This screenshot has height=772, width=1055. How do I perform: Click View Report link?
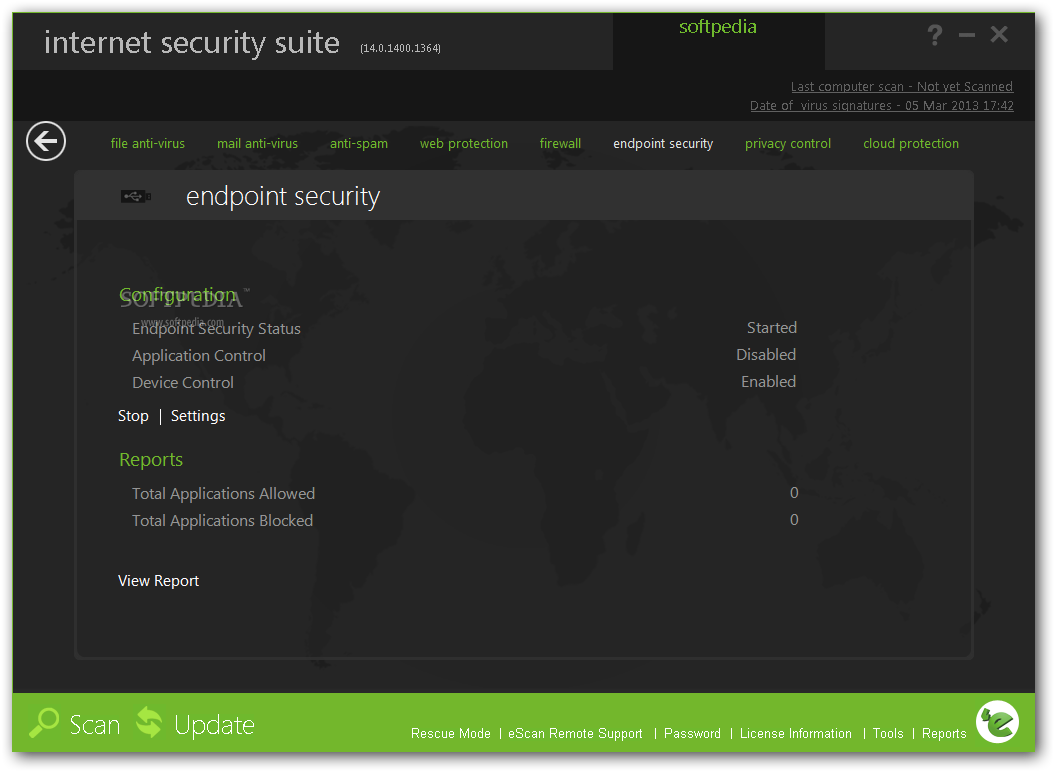(158, 581)
